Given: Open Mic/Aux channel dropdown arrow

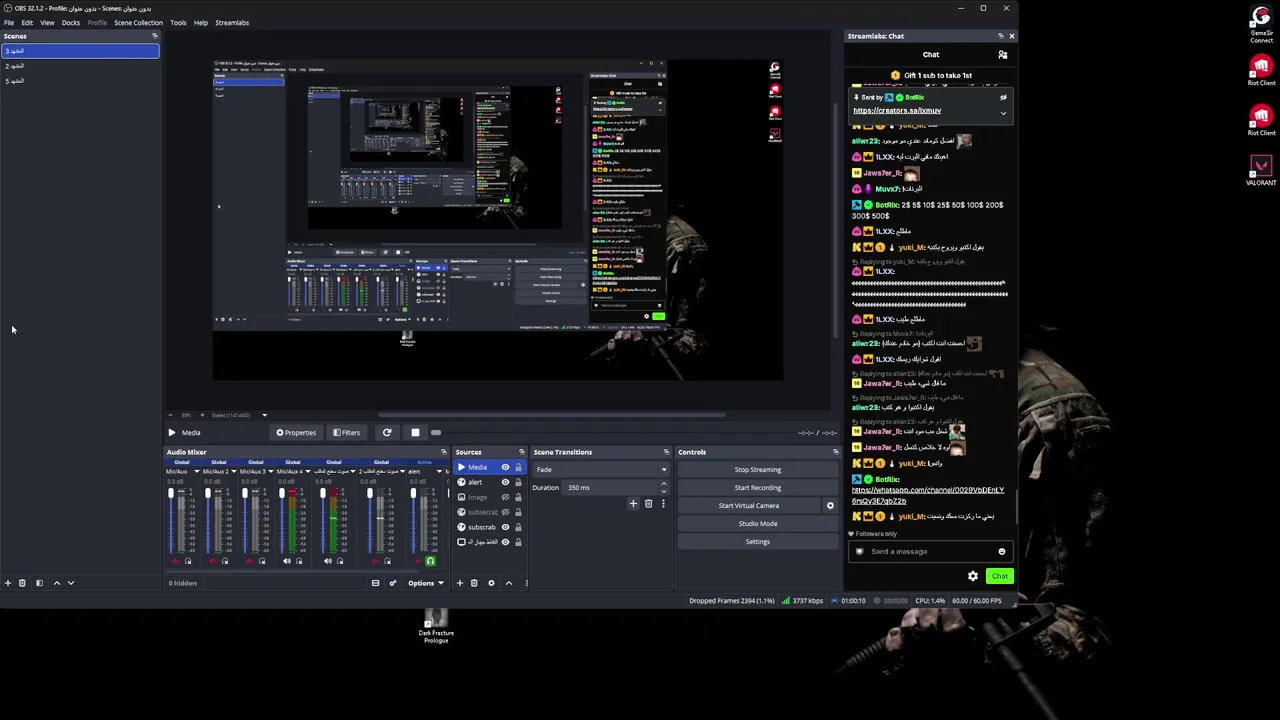Looking at the screenshot, I should pyautogui.click(x=196, y=472).
